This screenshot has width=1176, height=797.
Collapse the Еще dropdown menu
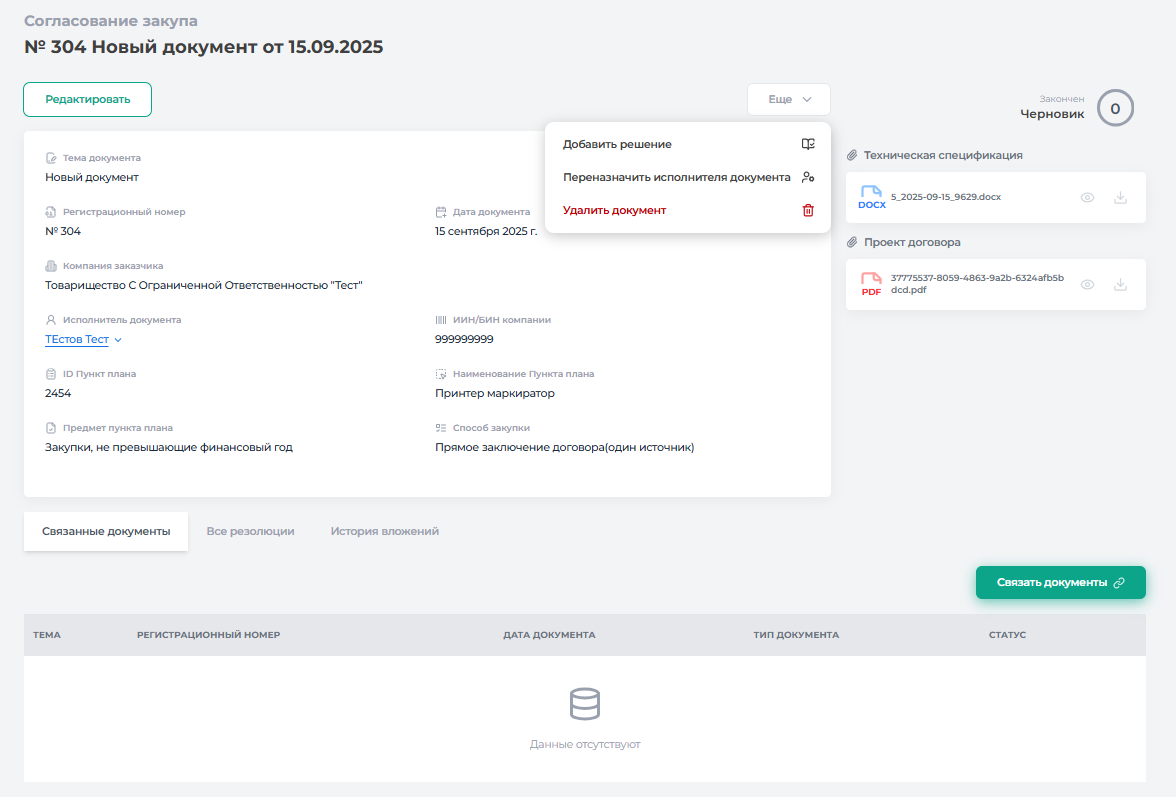(x=788, y=100)
